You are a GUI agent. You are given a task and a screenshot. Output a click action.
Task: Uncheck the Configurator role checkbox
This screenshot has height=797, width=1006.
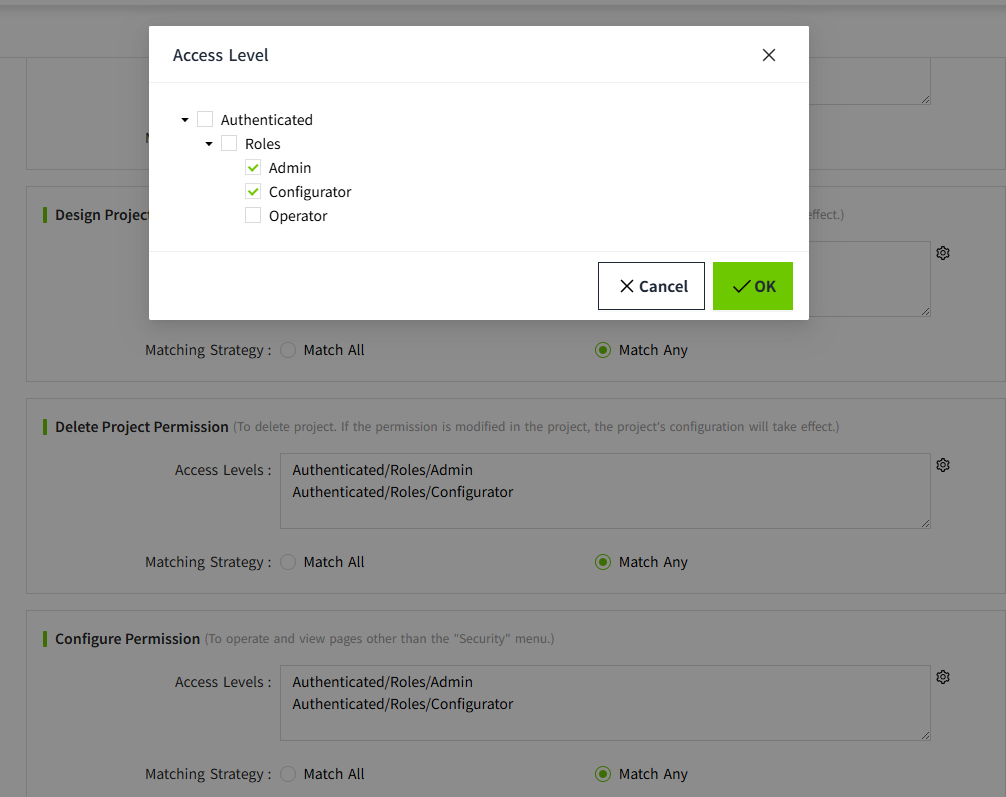(253, 192)
